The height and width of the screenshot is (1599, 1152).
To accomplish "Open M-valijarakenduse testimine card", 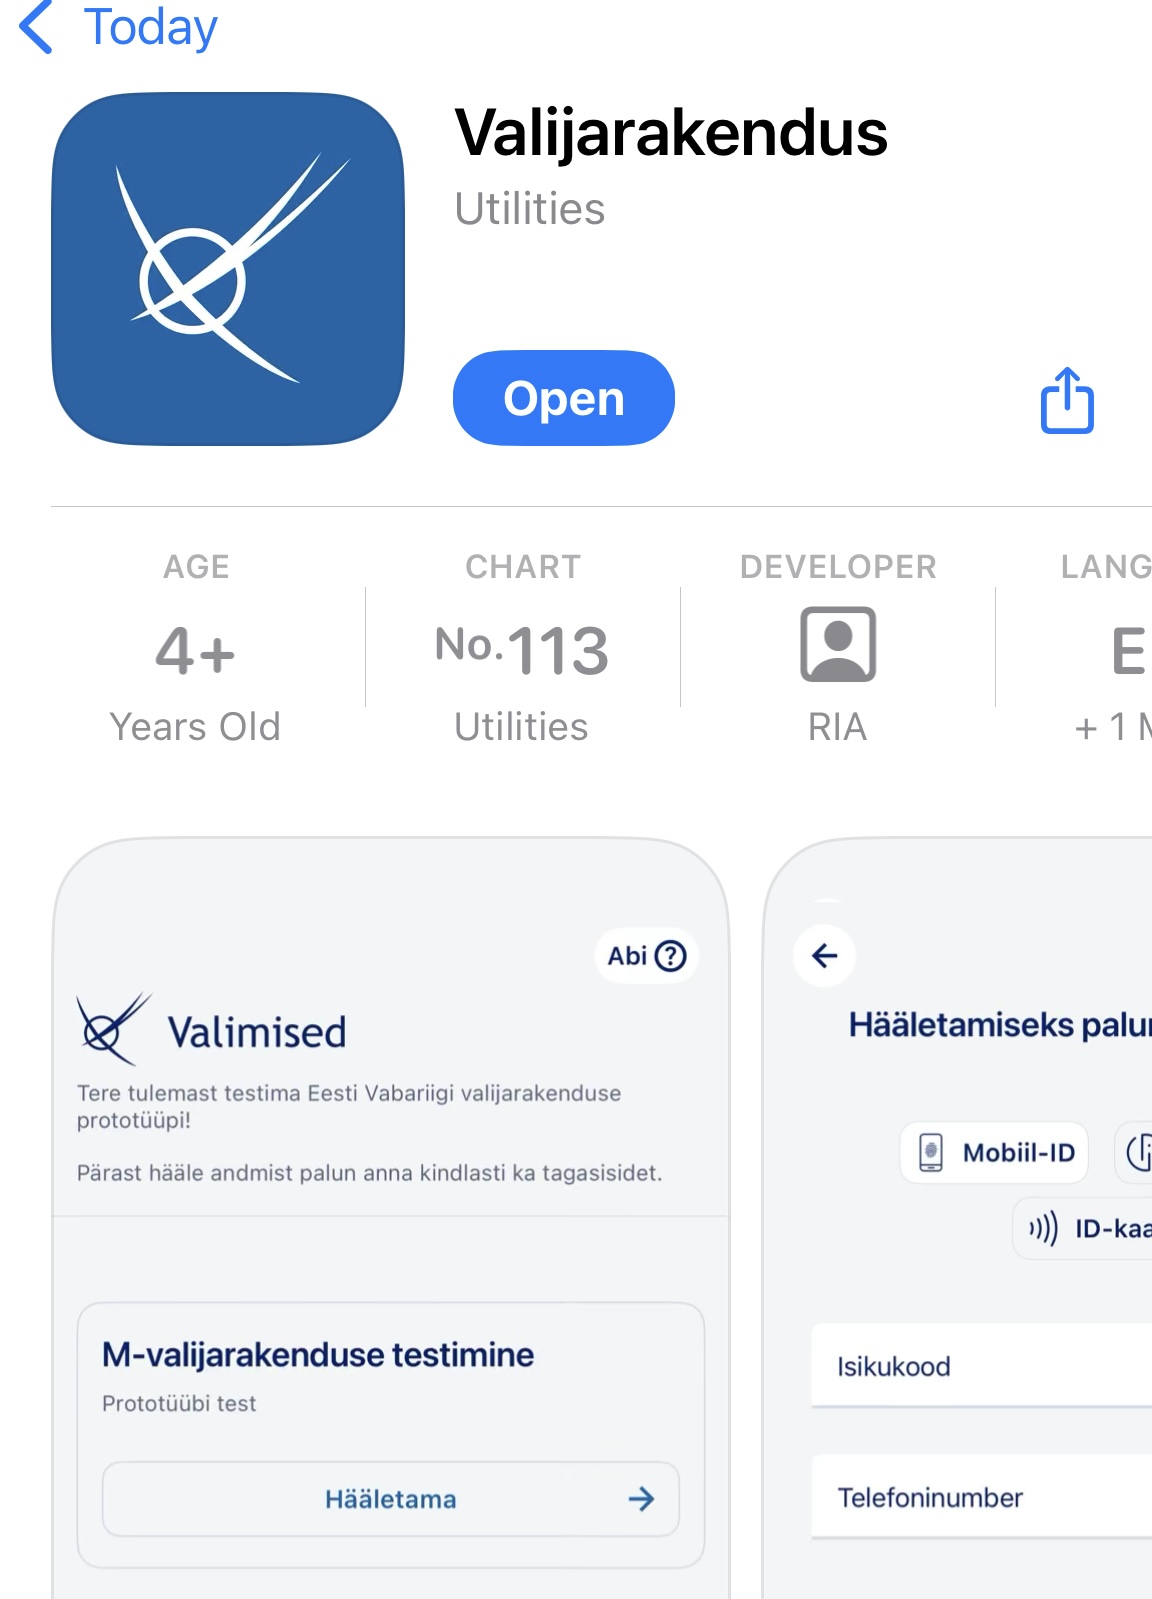I will click(391, 1435).
